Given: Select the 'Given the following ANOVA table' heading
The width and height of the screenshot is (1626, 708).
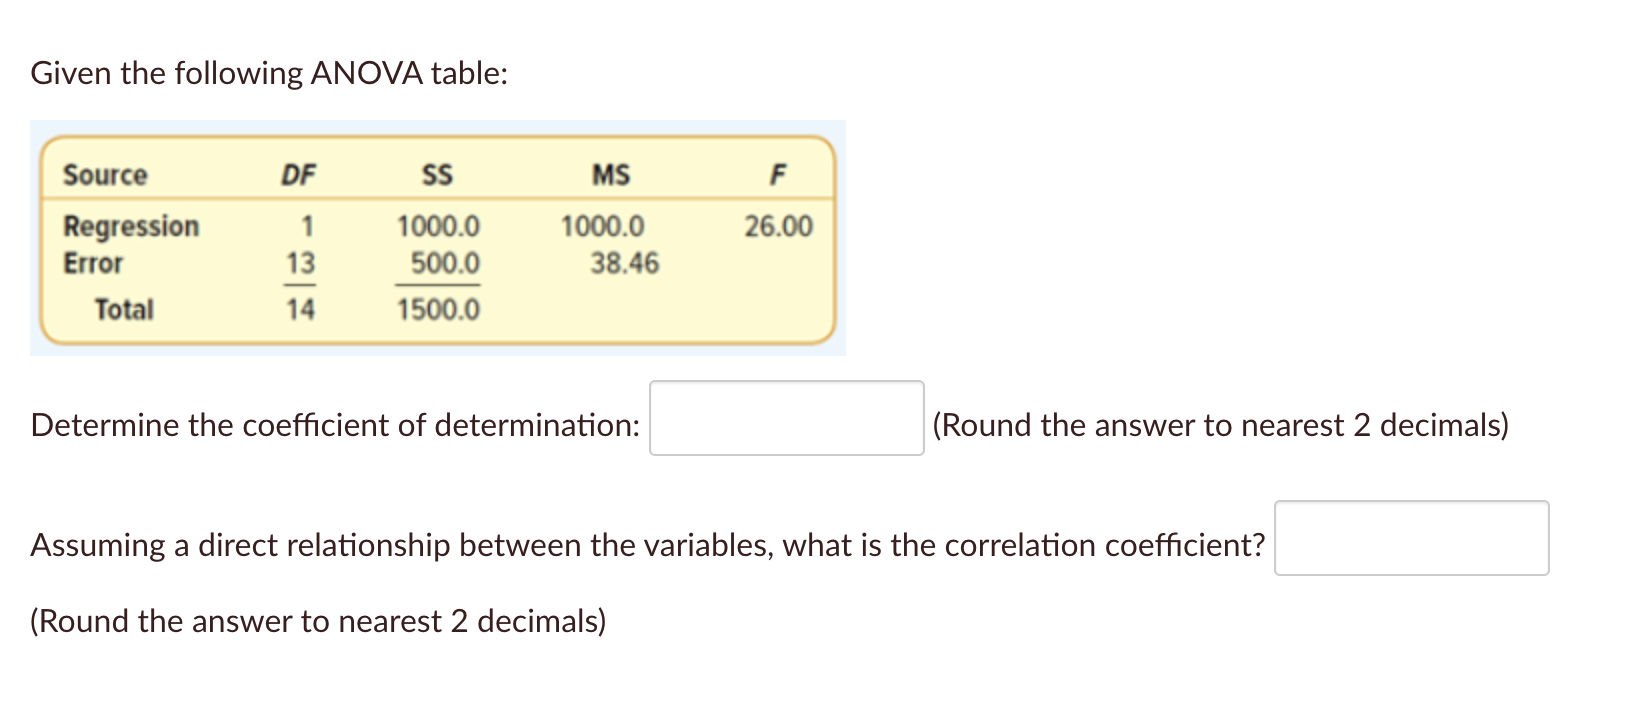Looking at the screenshot, I should point(270,72).
